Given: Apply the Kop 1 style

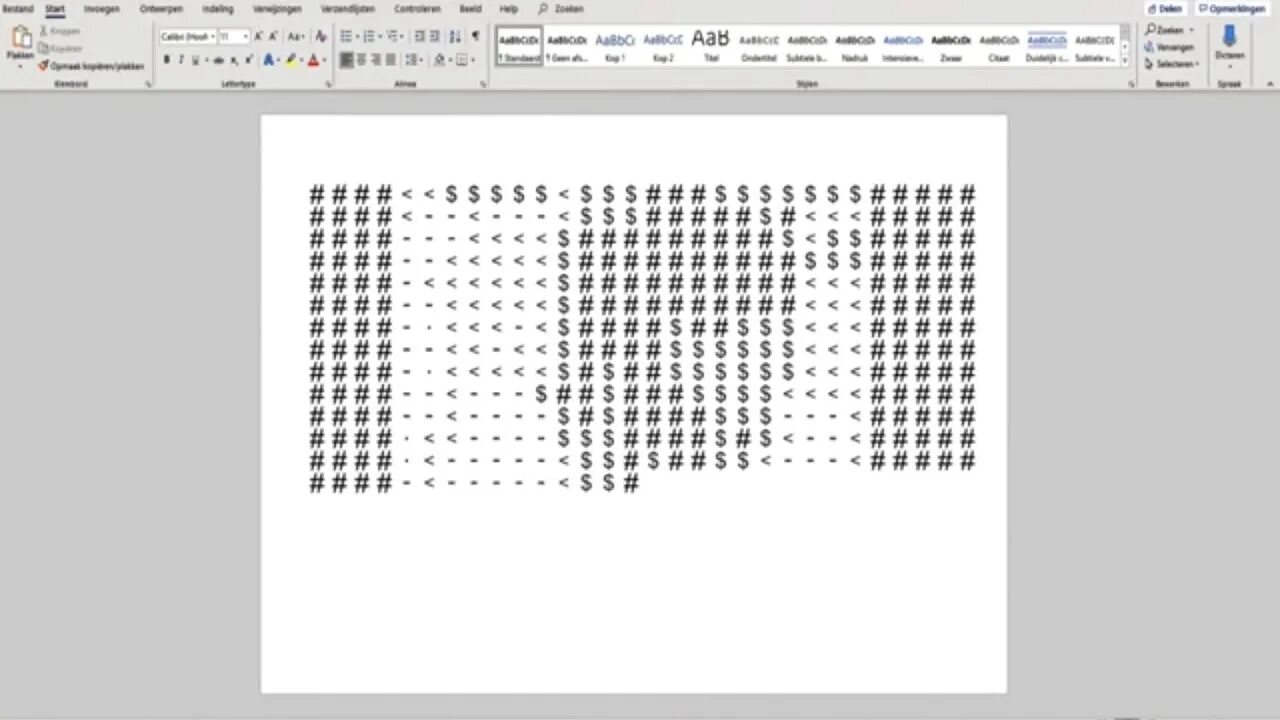Looking at the screenshot, I should pyautogui.click(x=615, y=46).
